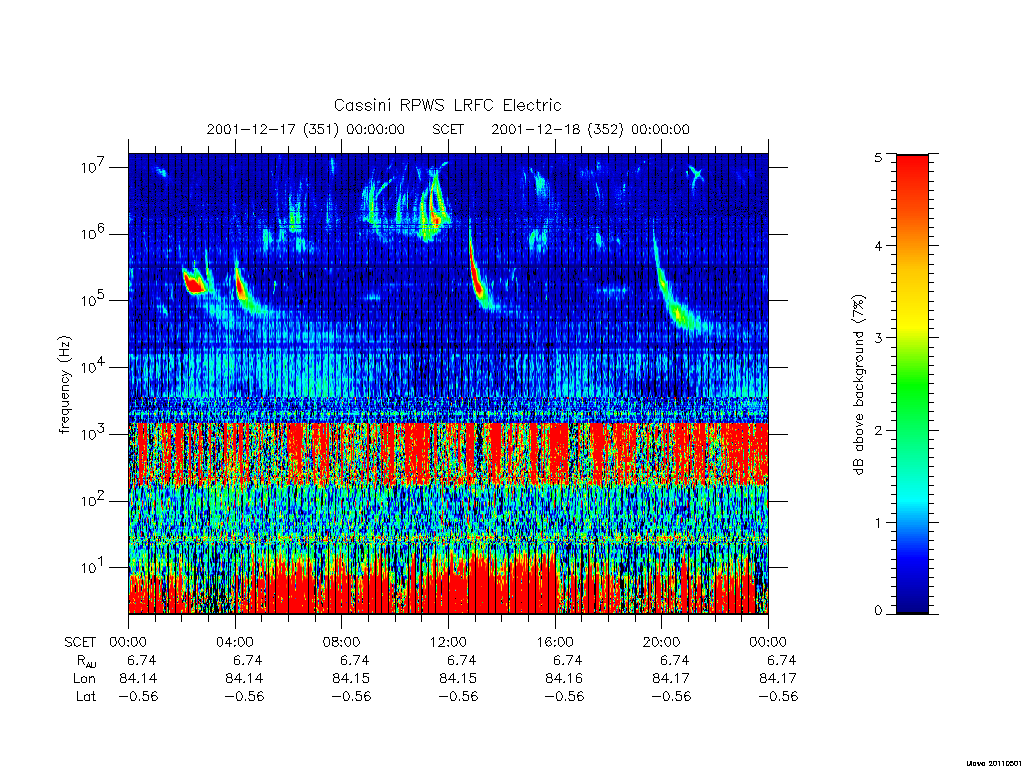1024x768 pixels.
Task: Click the title 'Cassini RPWS LRFC Electric'
Action: pyautogui.click(x=447, y=105)
